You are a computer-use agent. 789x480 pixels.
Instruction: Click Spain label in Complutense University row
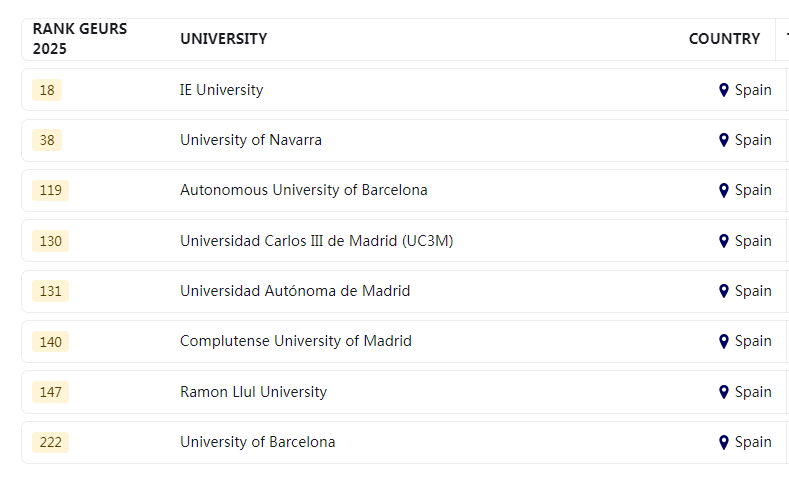753,341
